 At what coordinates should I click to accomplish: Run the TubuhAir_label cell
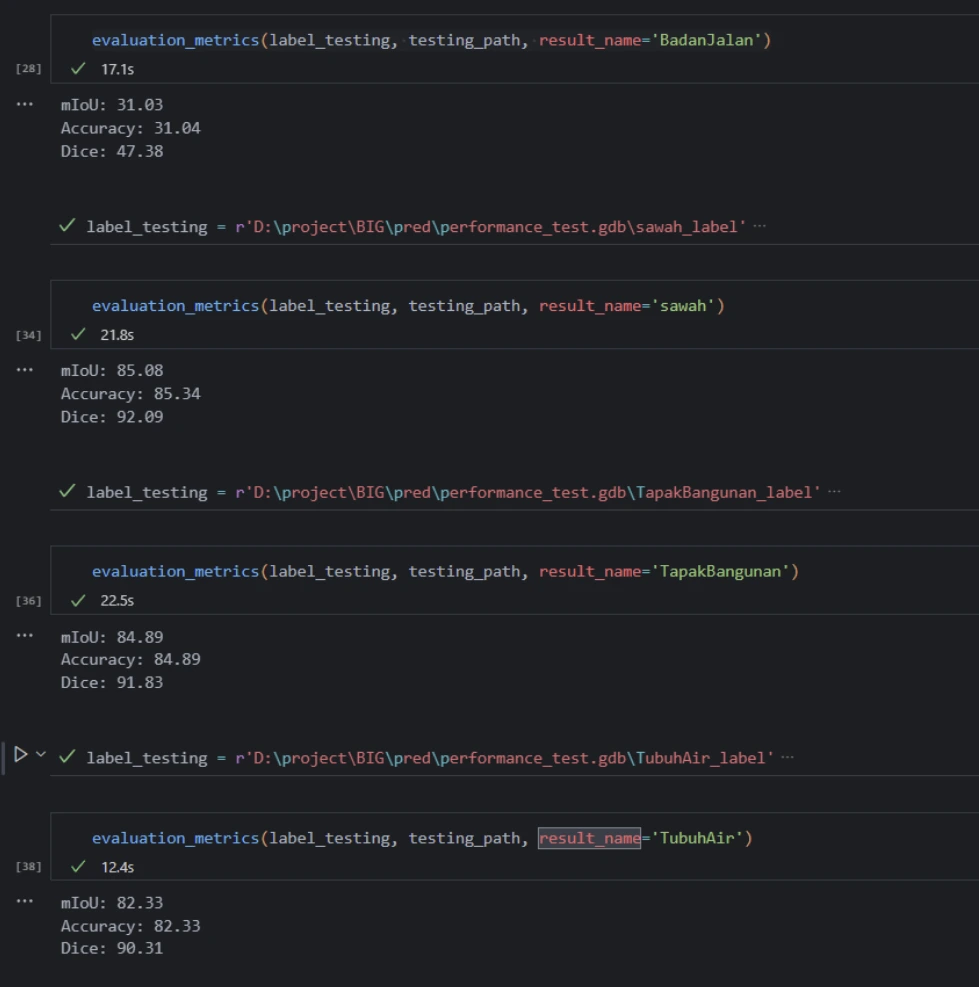click(x=21, y=755)
